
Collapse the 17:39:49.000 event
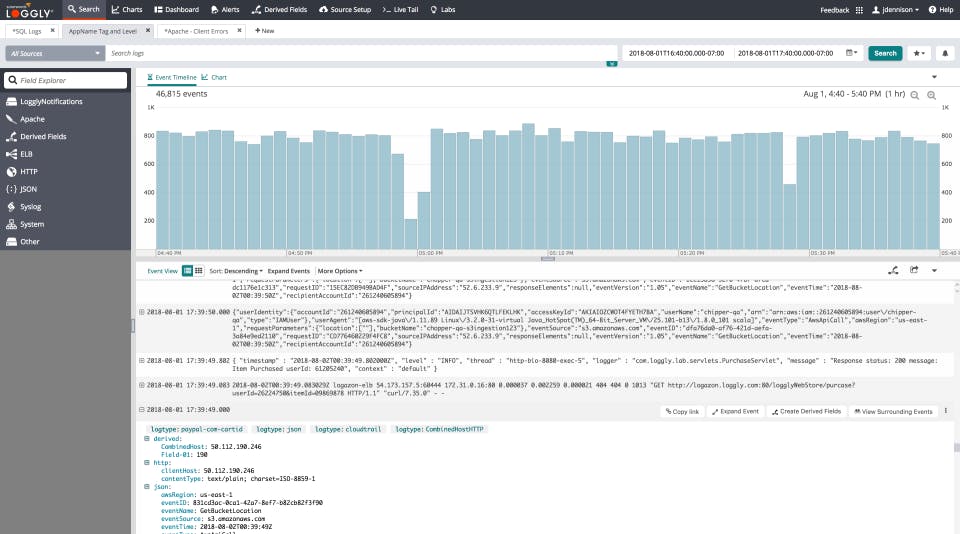point(141,410)
